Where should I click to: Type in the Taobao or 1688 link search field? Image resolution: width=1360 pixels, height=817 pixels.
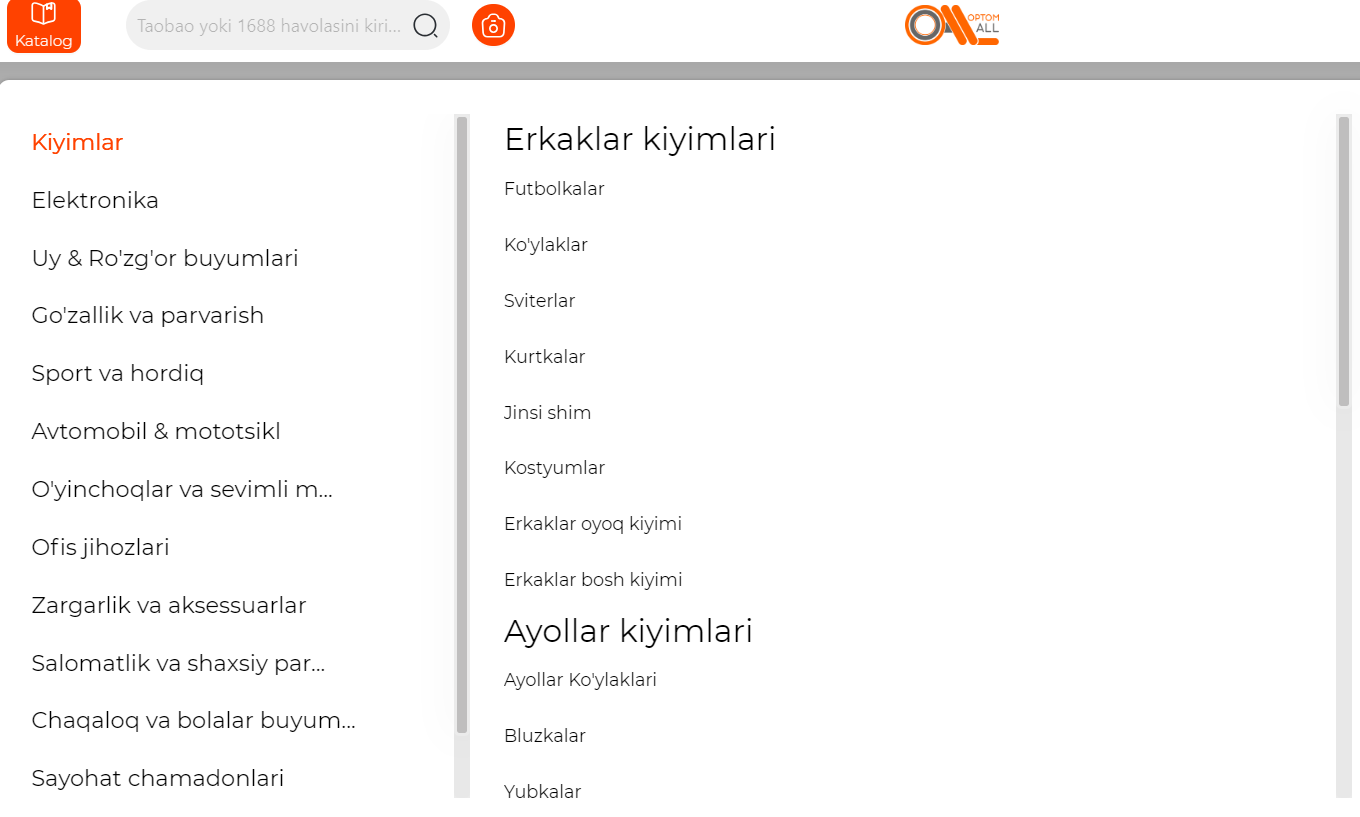point(268,26)
